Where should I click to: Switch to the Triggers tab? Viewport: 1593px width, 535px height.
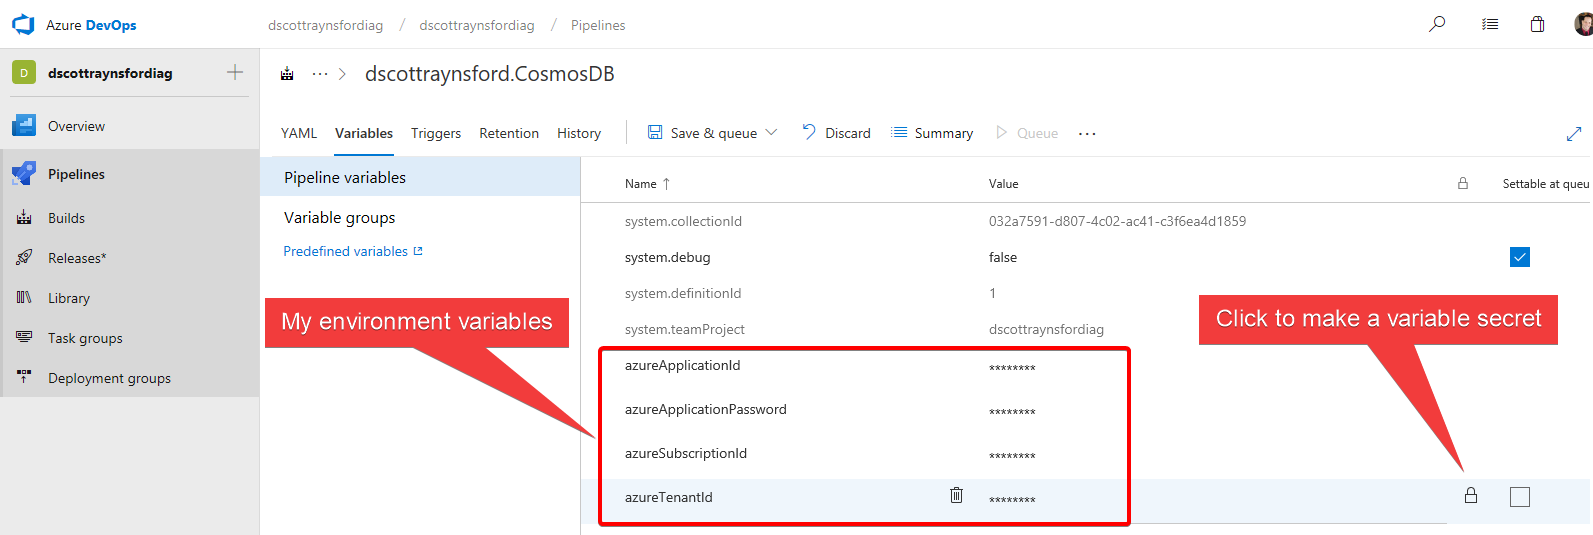click(436, 133)
